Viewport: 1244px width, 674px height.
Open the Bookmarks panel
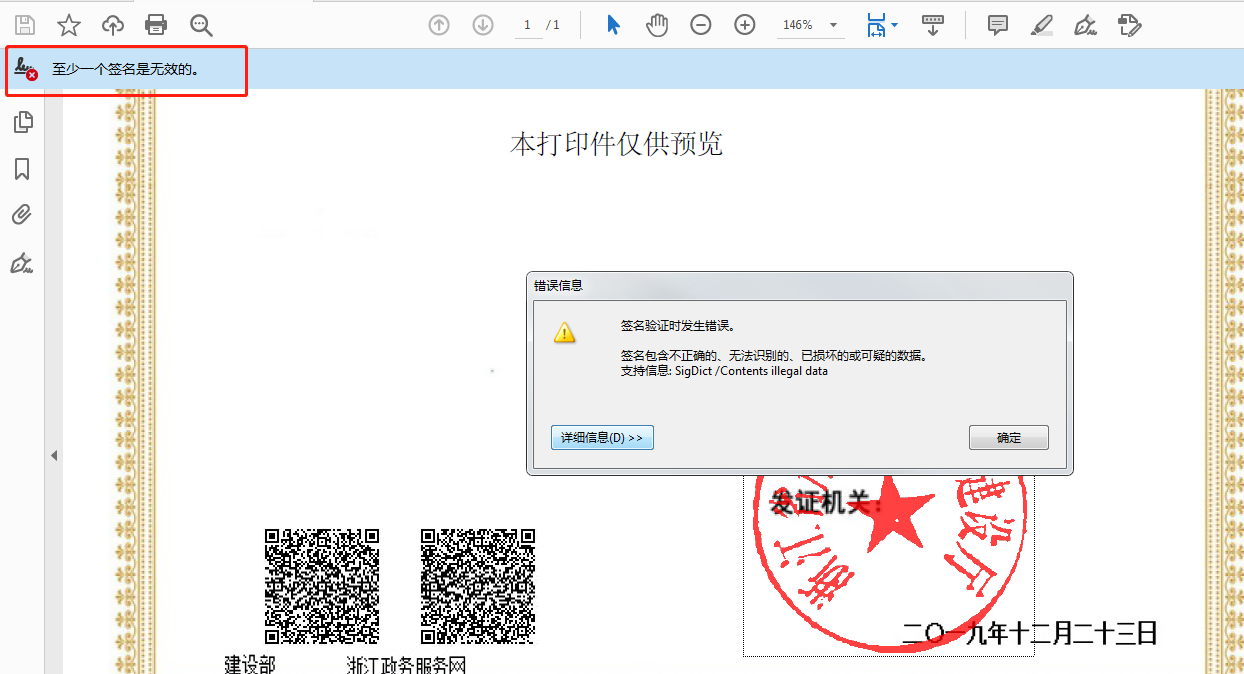coord(23,169)
